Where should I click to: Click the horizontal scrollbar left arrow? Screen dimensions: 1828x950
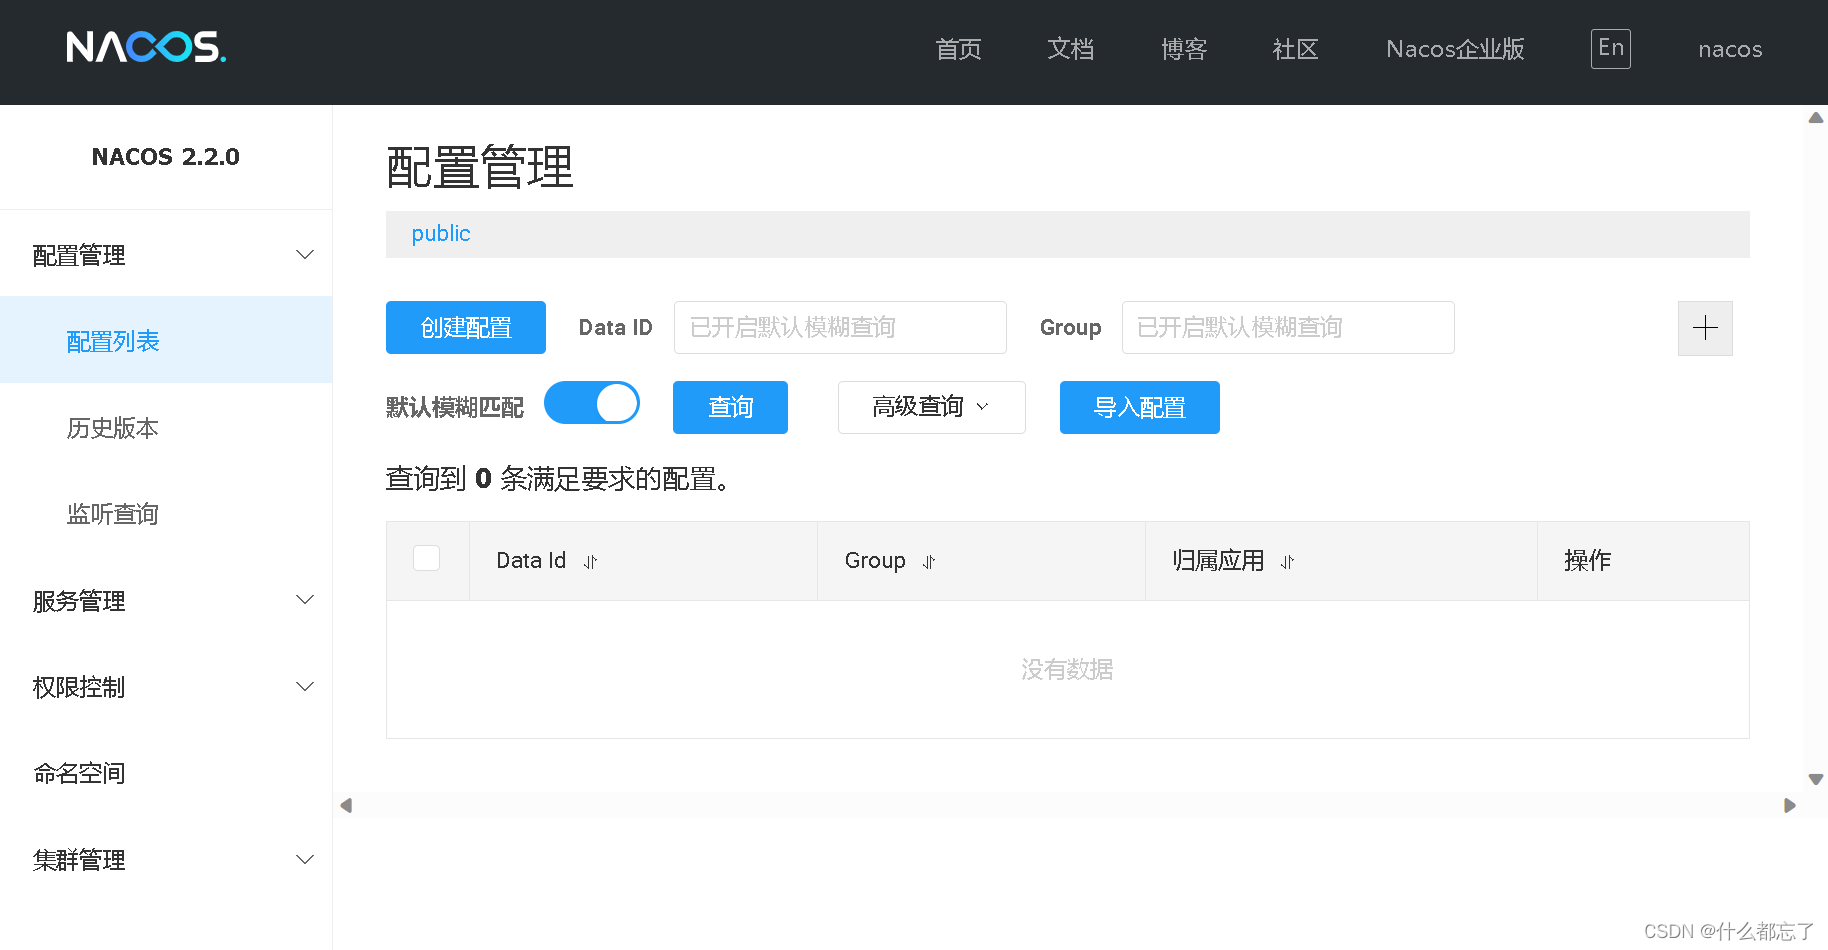pyautogui.click(x=346, y=805)
